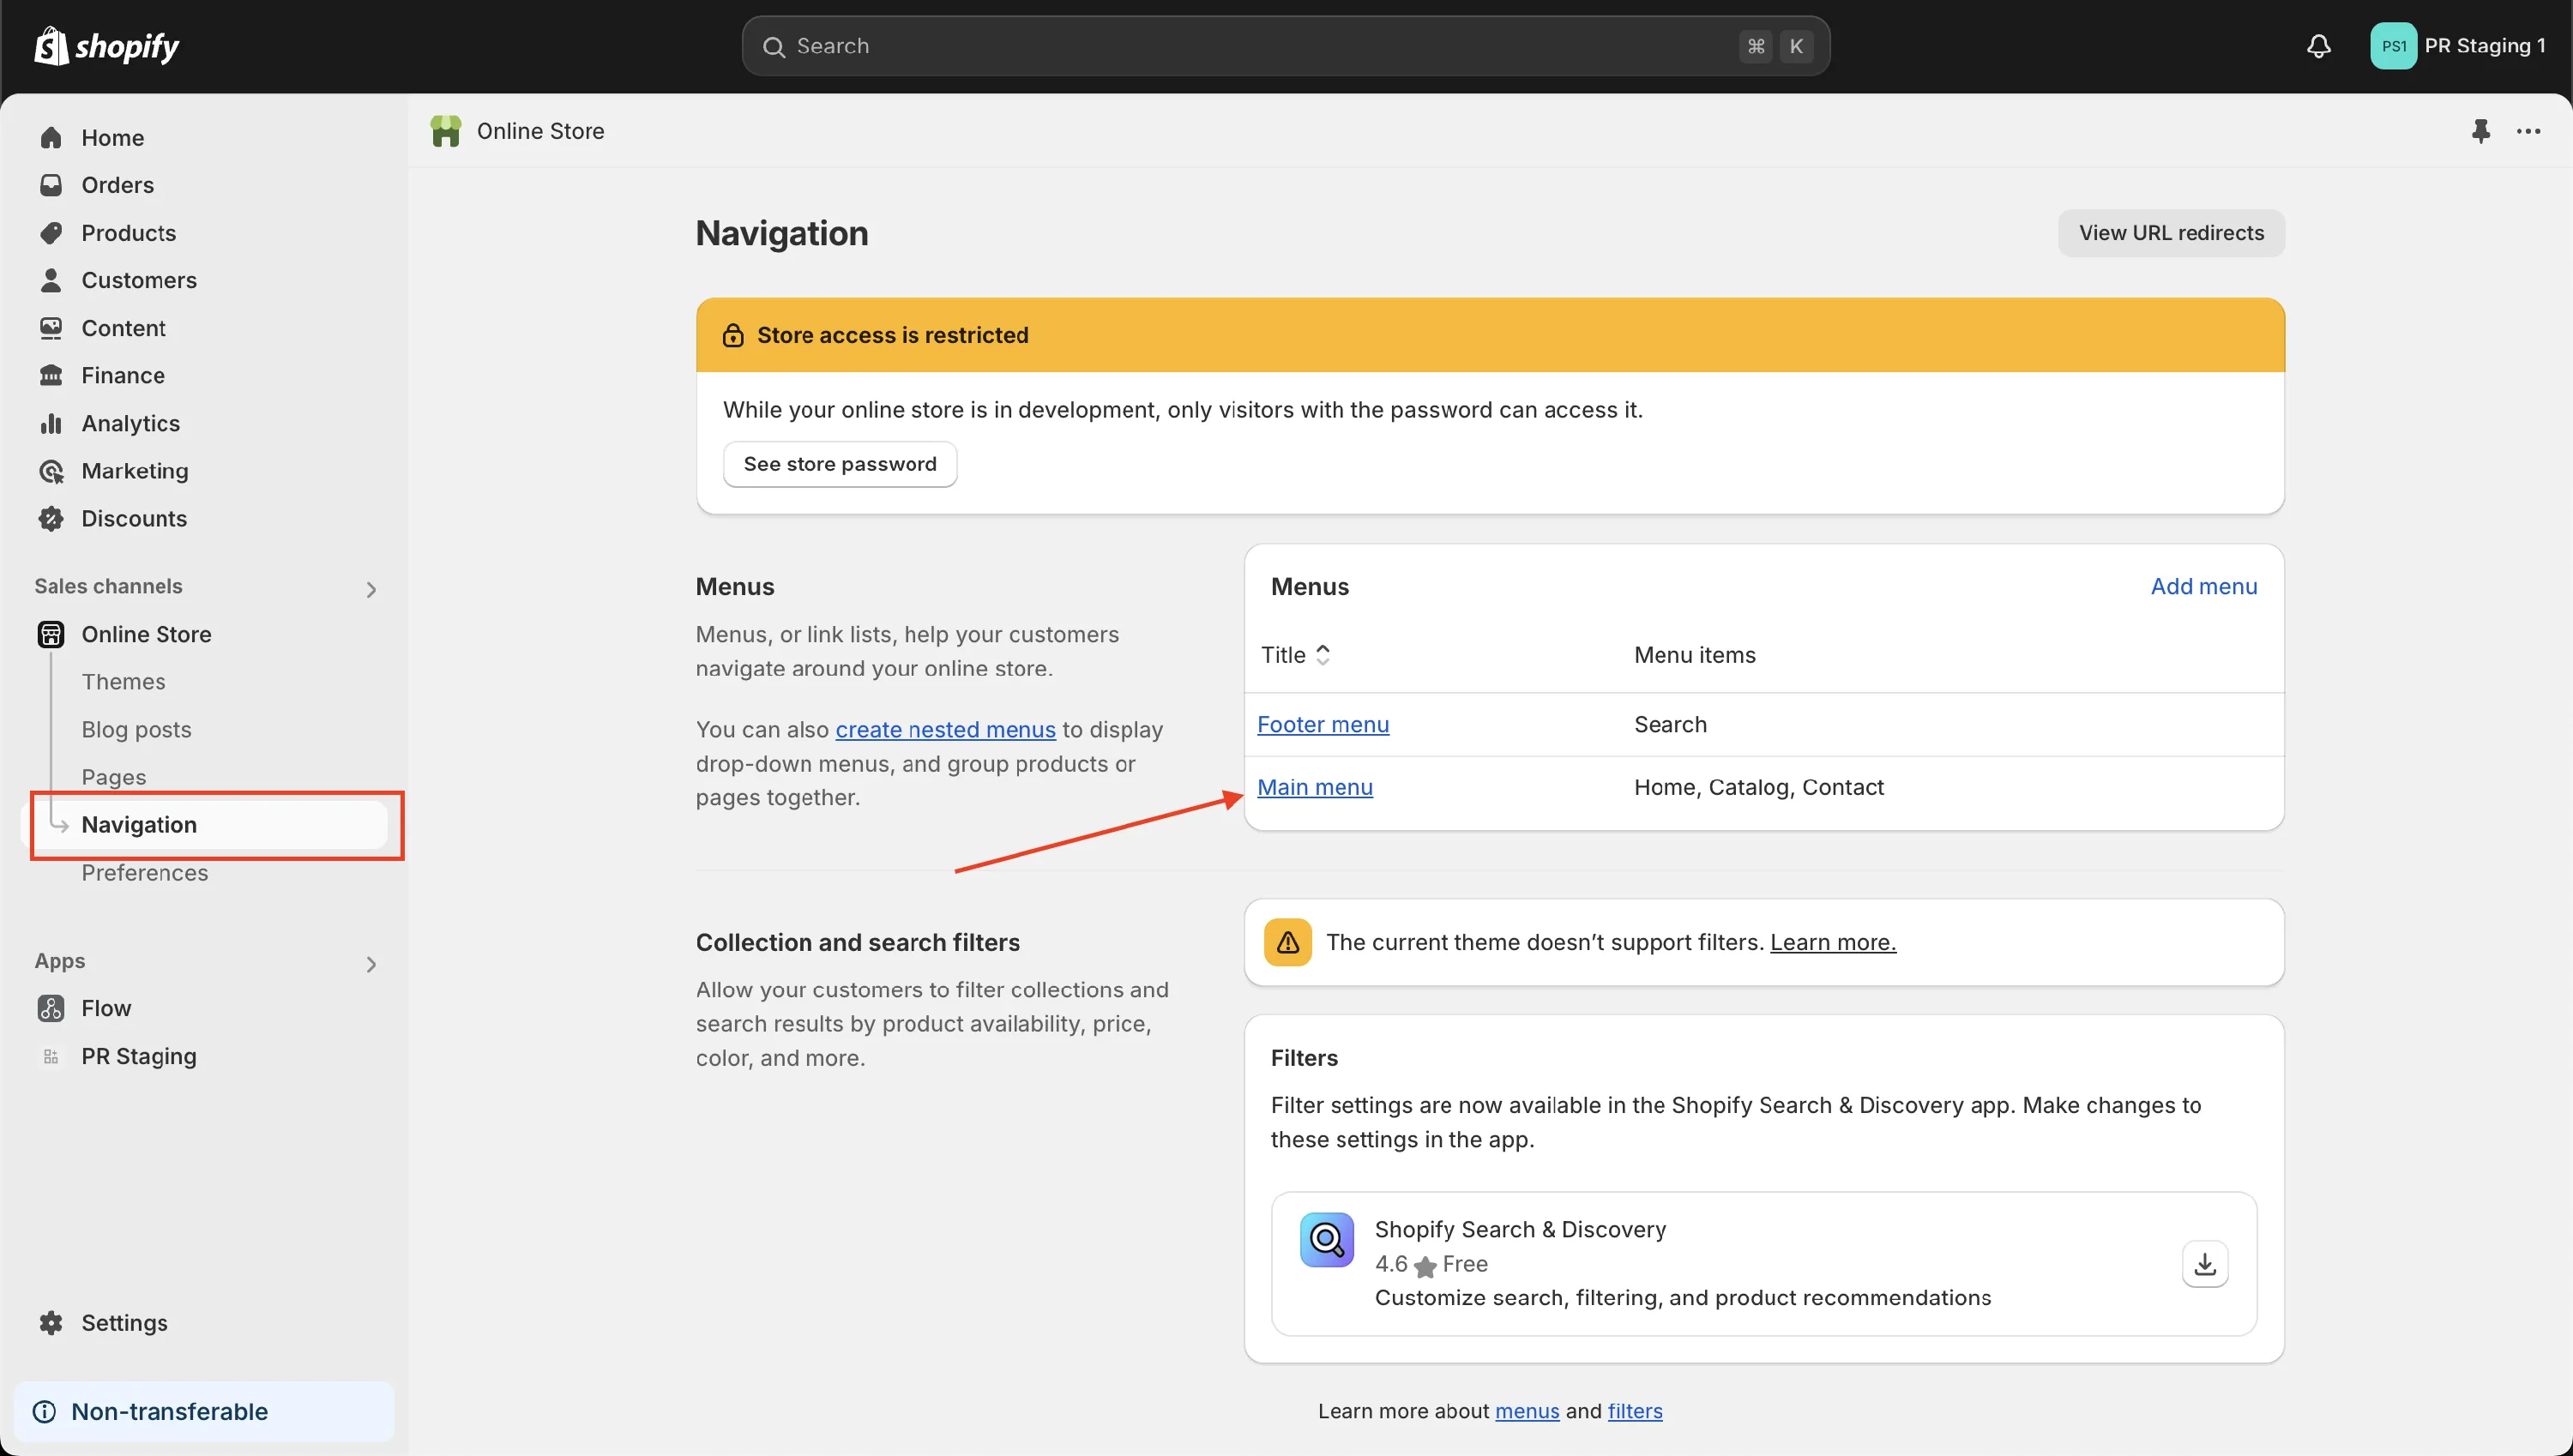Go to Customers in sidebar

tap(139, 280)
